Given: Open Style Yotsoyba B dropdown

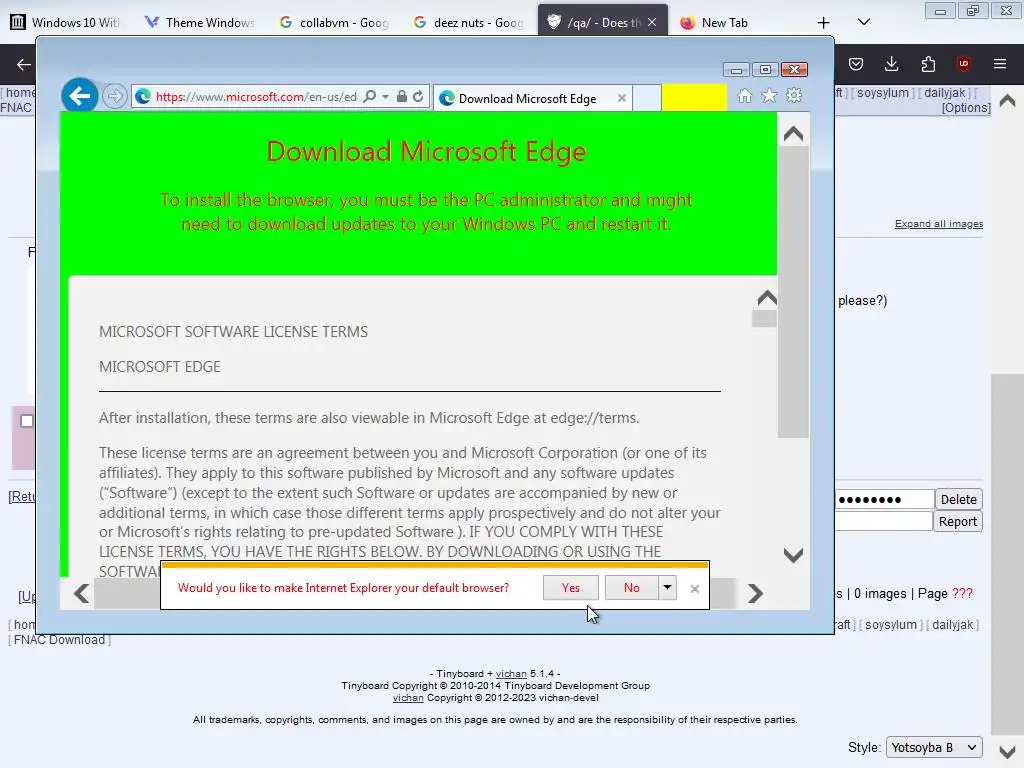Looking at the screenshot, I should pyautogui.click(x=934, y=748).
